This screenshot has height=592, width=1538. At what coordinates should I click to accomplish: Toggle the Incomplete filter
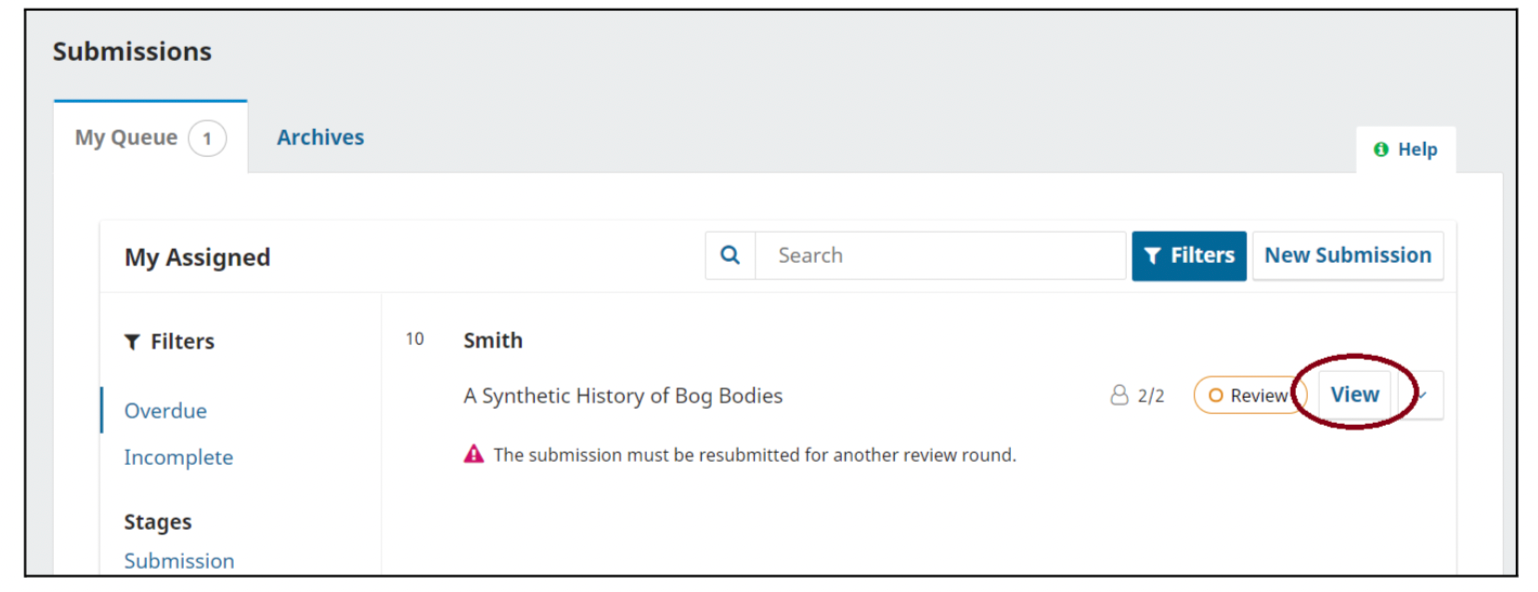[x=178, y=457]
